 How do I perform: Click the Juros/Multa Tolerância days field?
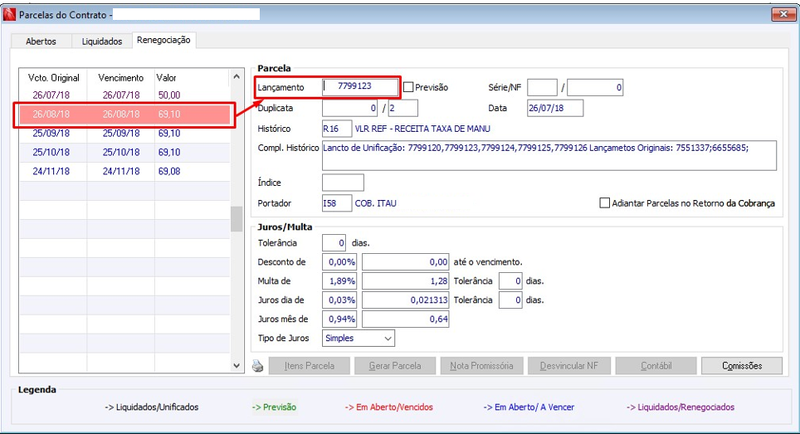[334, 243]
